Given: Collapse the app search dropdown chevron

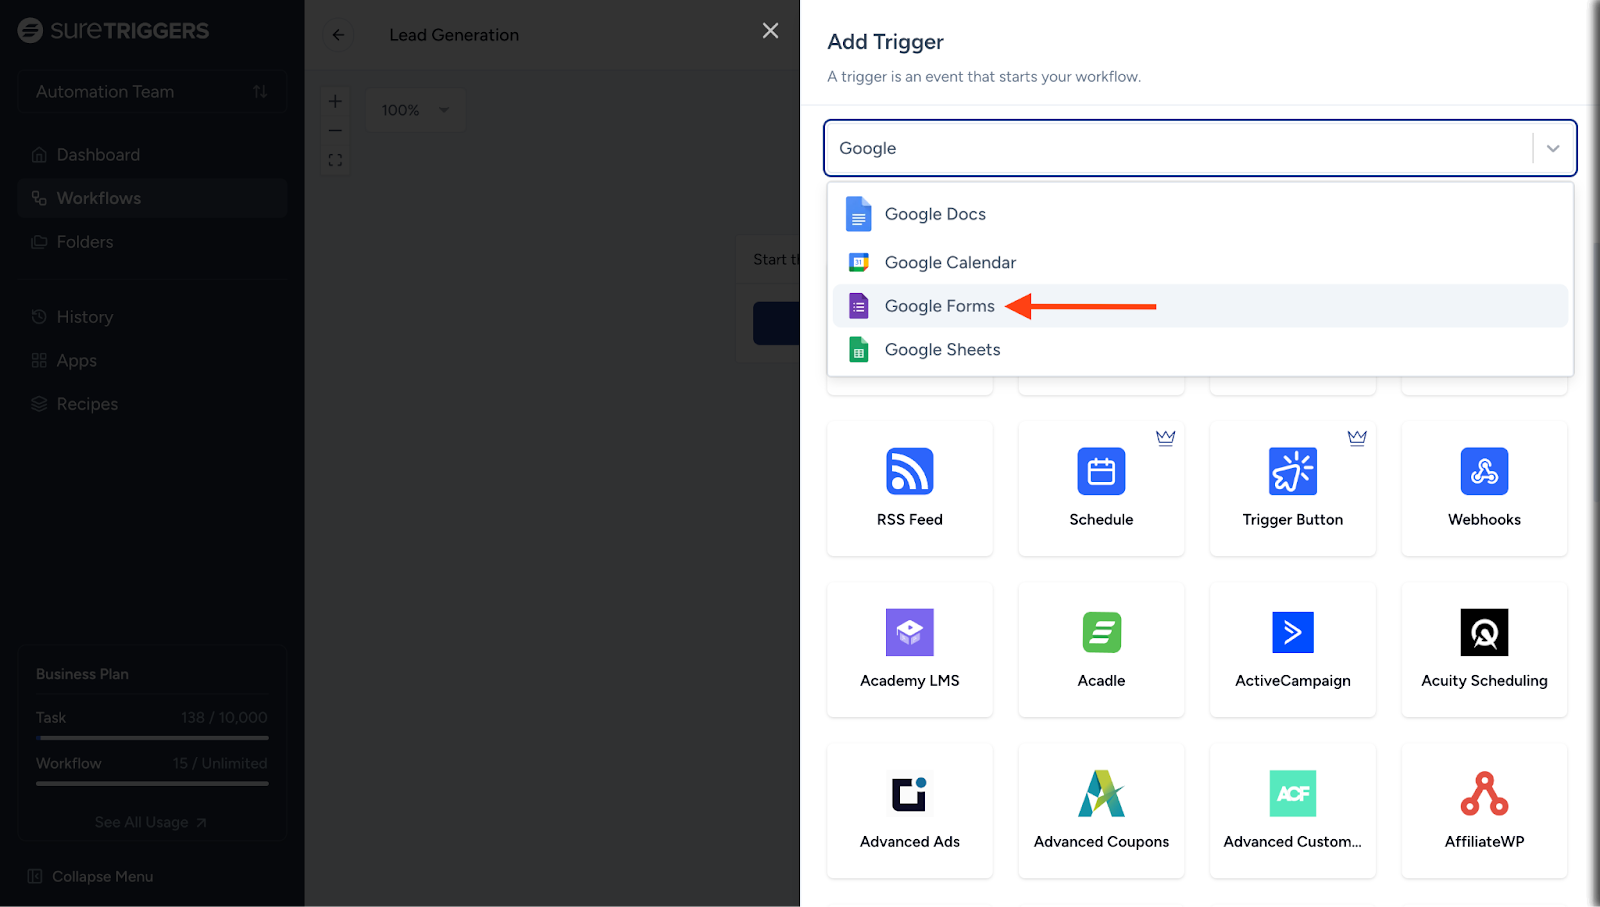Looking at the screenshot, I should (x=1553, y=148).
